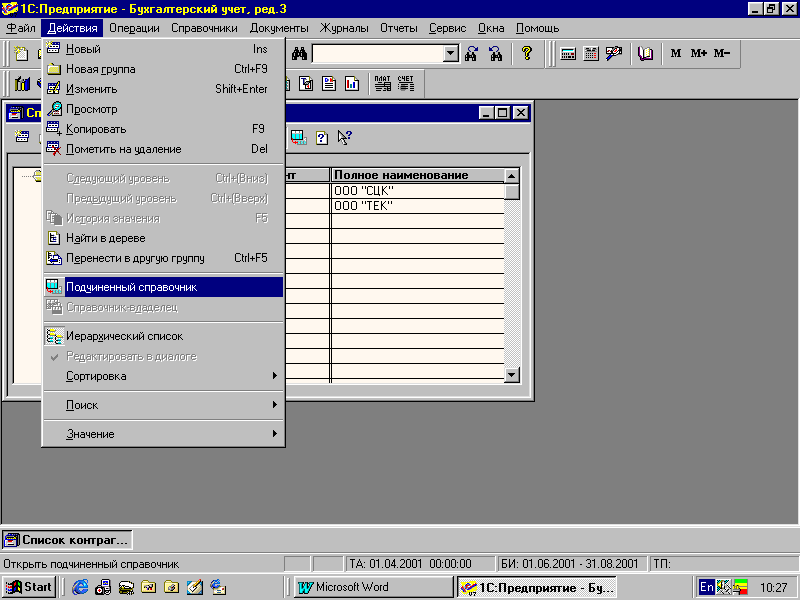Click the ТА date status bar field
Viewport: 800px width, 600px height.
pos(420,564)
